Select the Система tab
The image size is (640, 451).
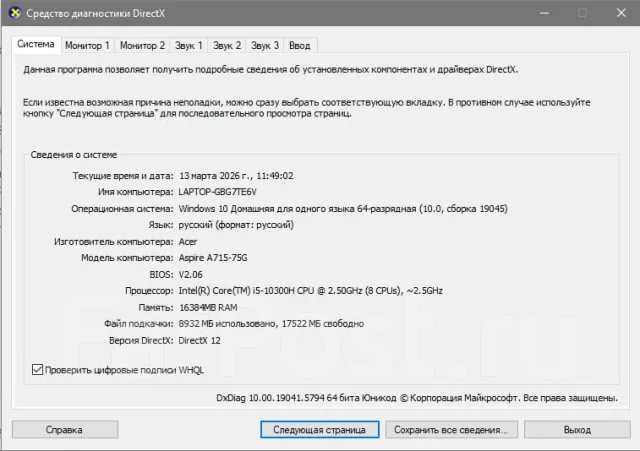pyautogui.click(x=36, y=44)
